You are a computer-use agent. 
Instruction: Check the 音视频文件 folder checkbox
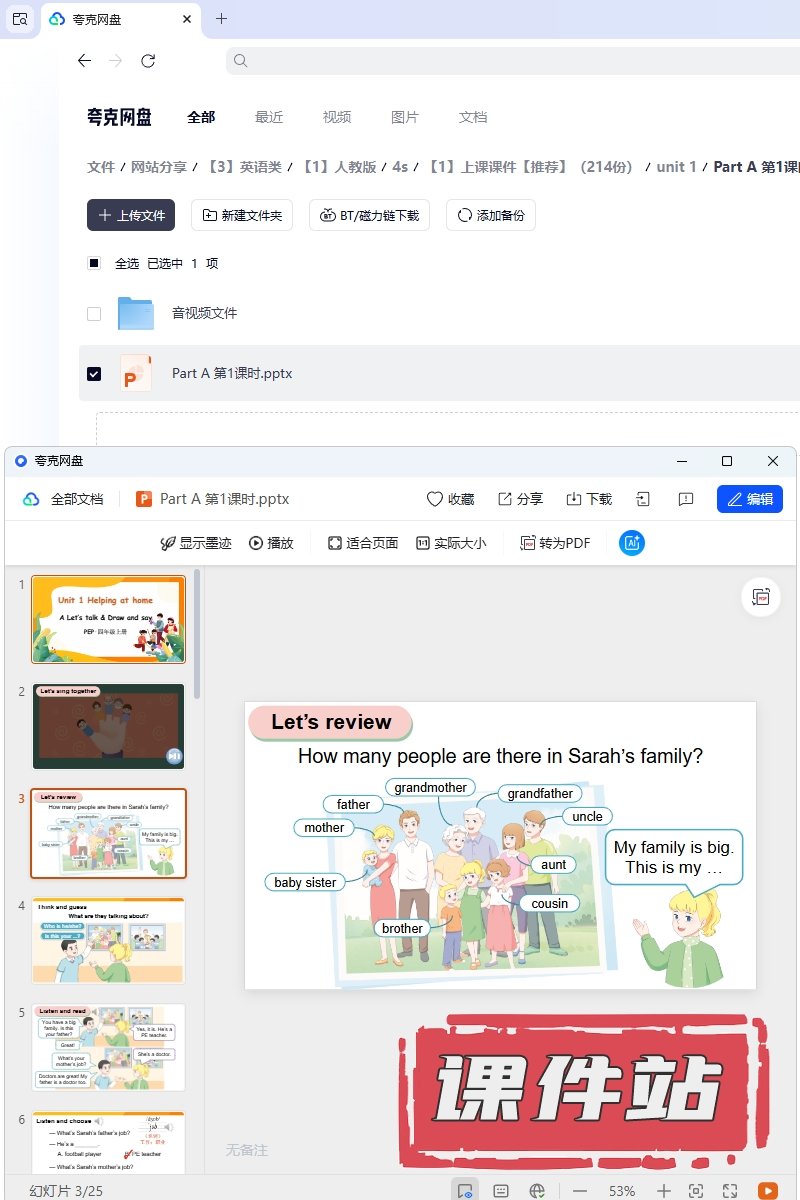pyautogui.click(x=94, y=313)
